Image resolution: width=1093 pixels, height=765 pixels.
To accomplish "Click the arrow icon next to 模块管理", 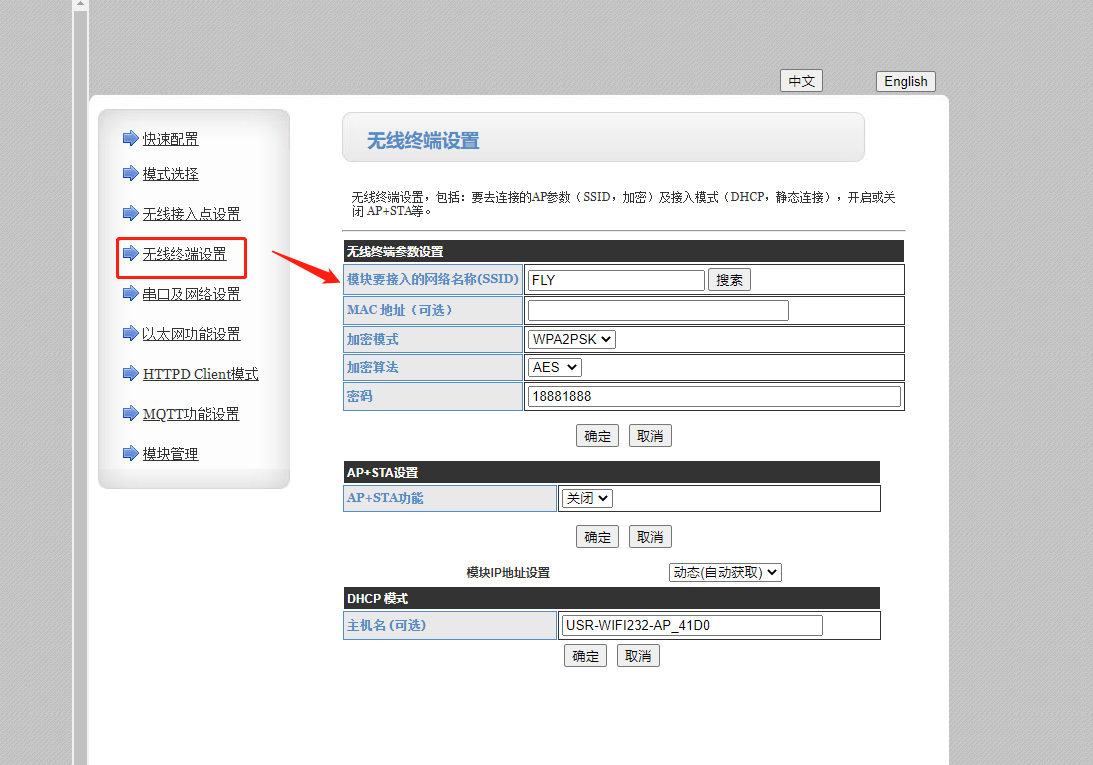I will [130, 454].
